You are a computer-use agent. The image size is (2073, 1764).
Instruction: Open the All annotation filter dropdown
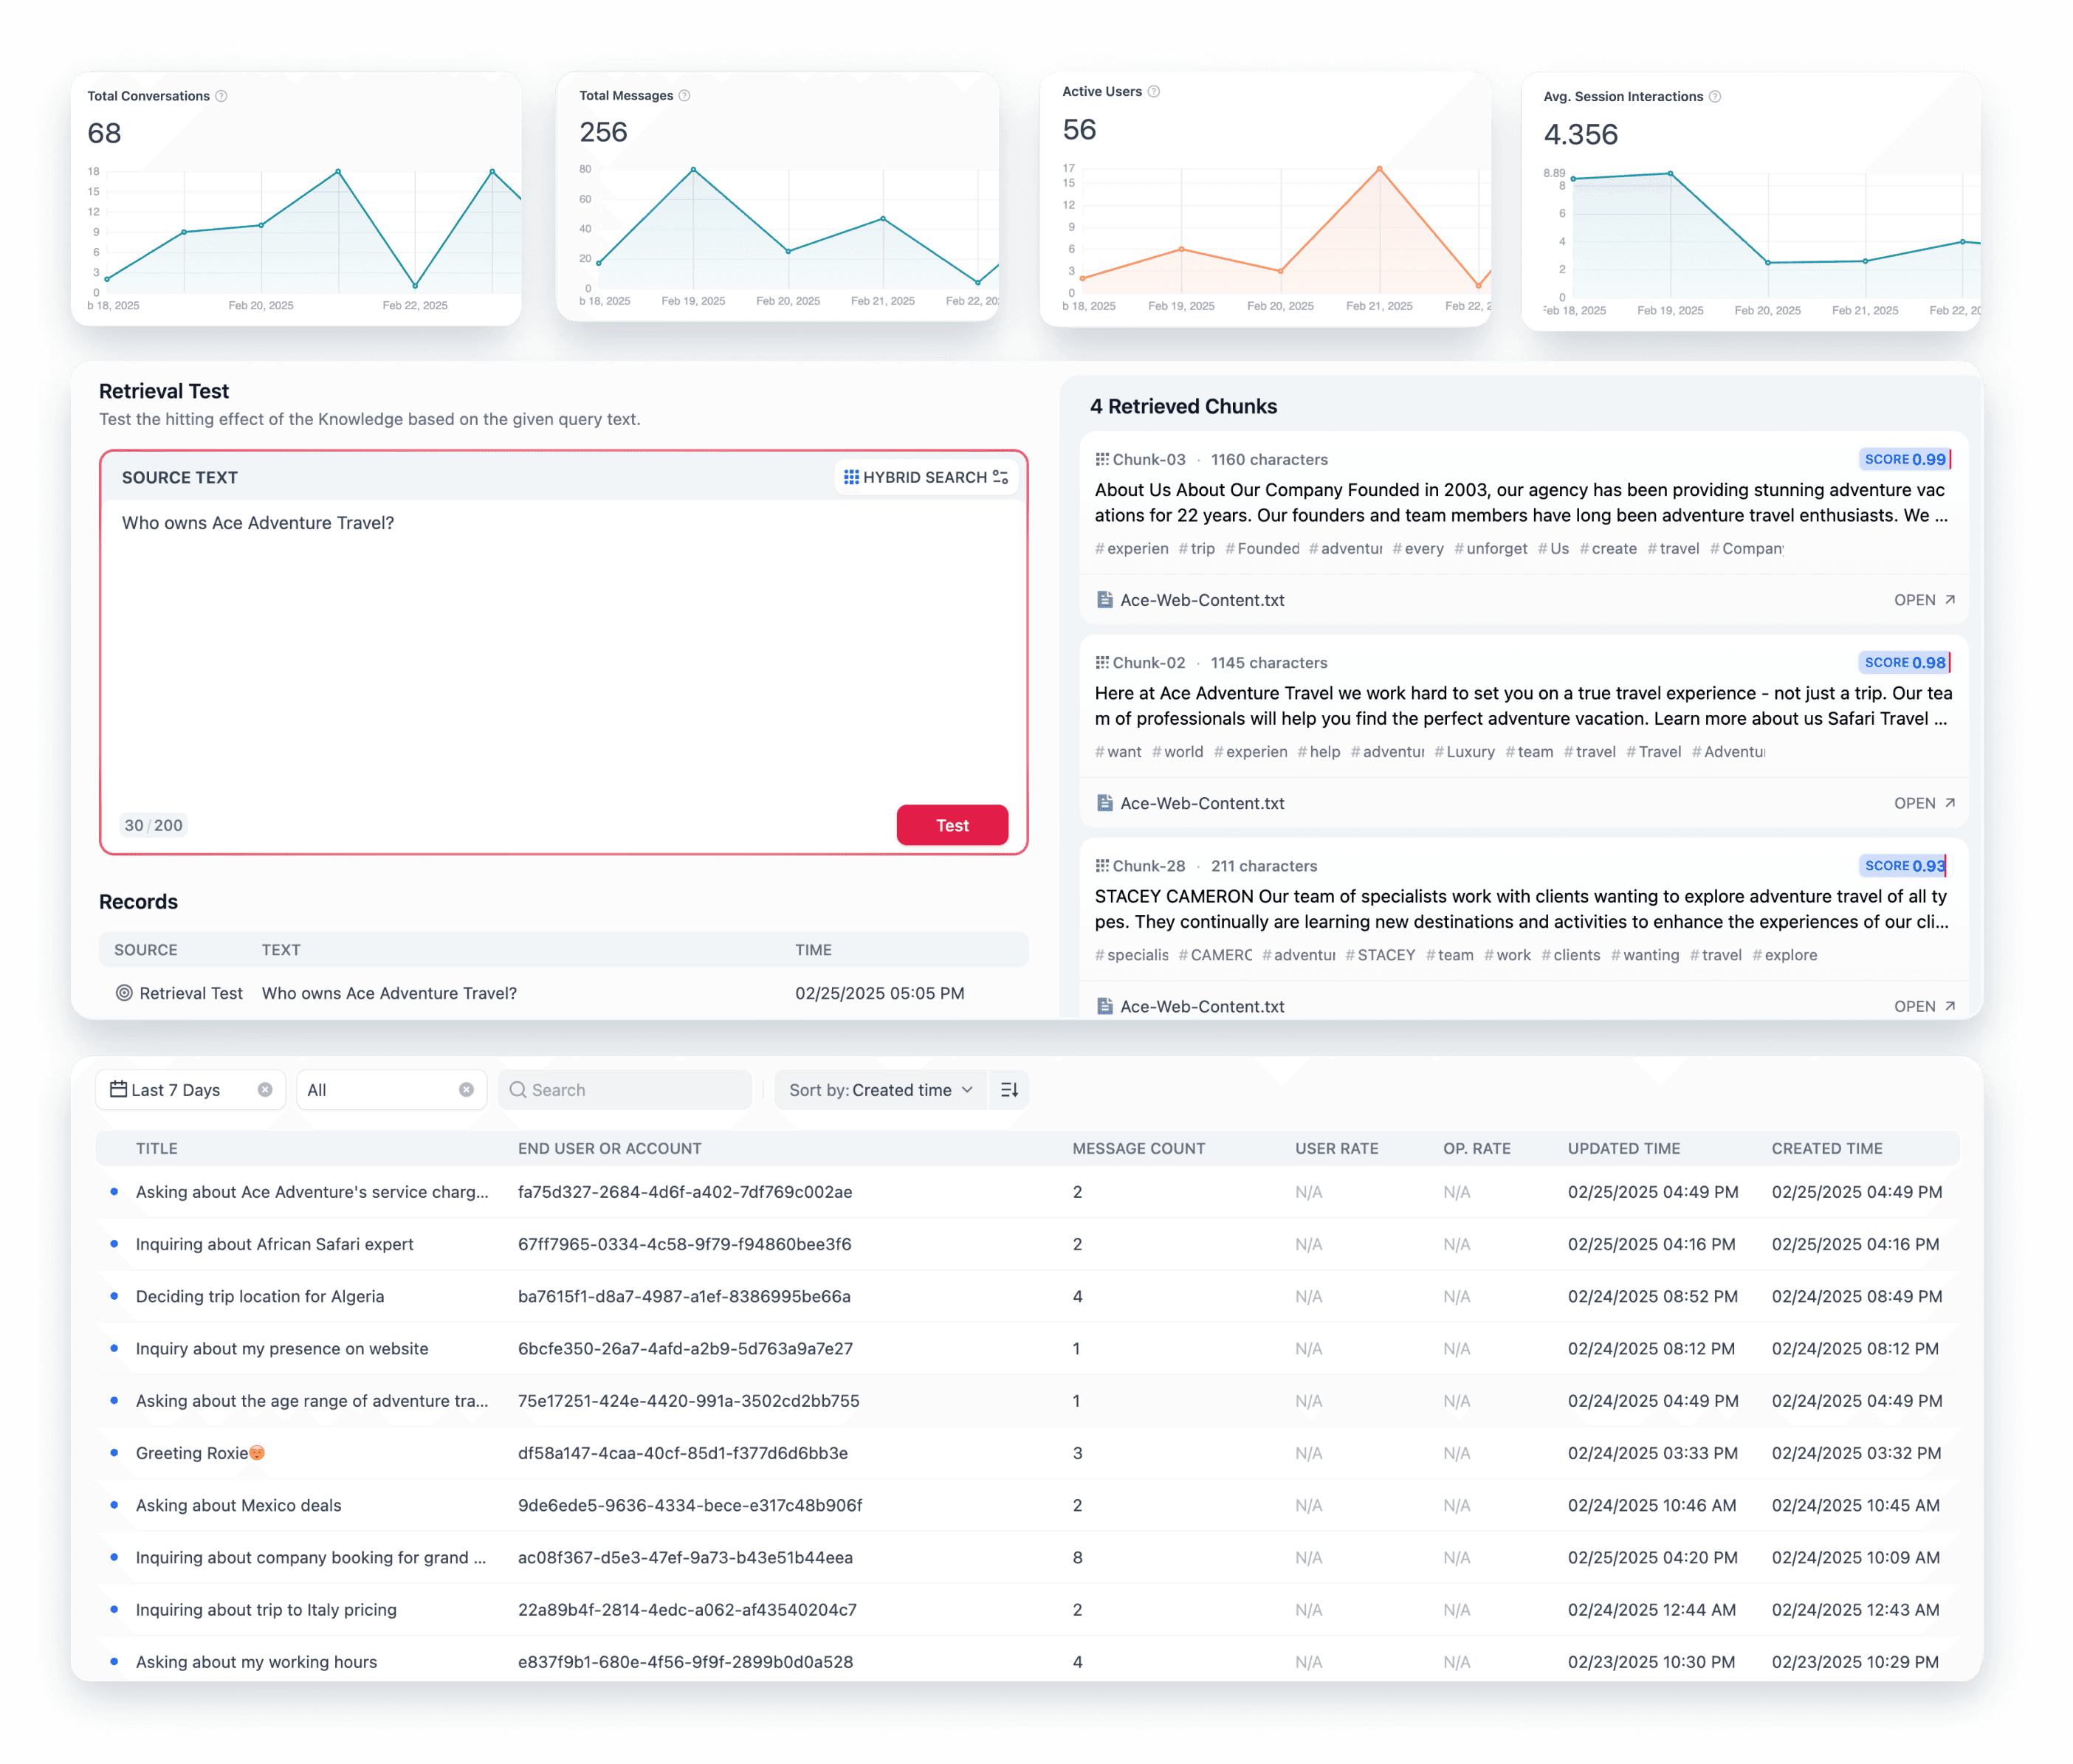pos(391,1090)
